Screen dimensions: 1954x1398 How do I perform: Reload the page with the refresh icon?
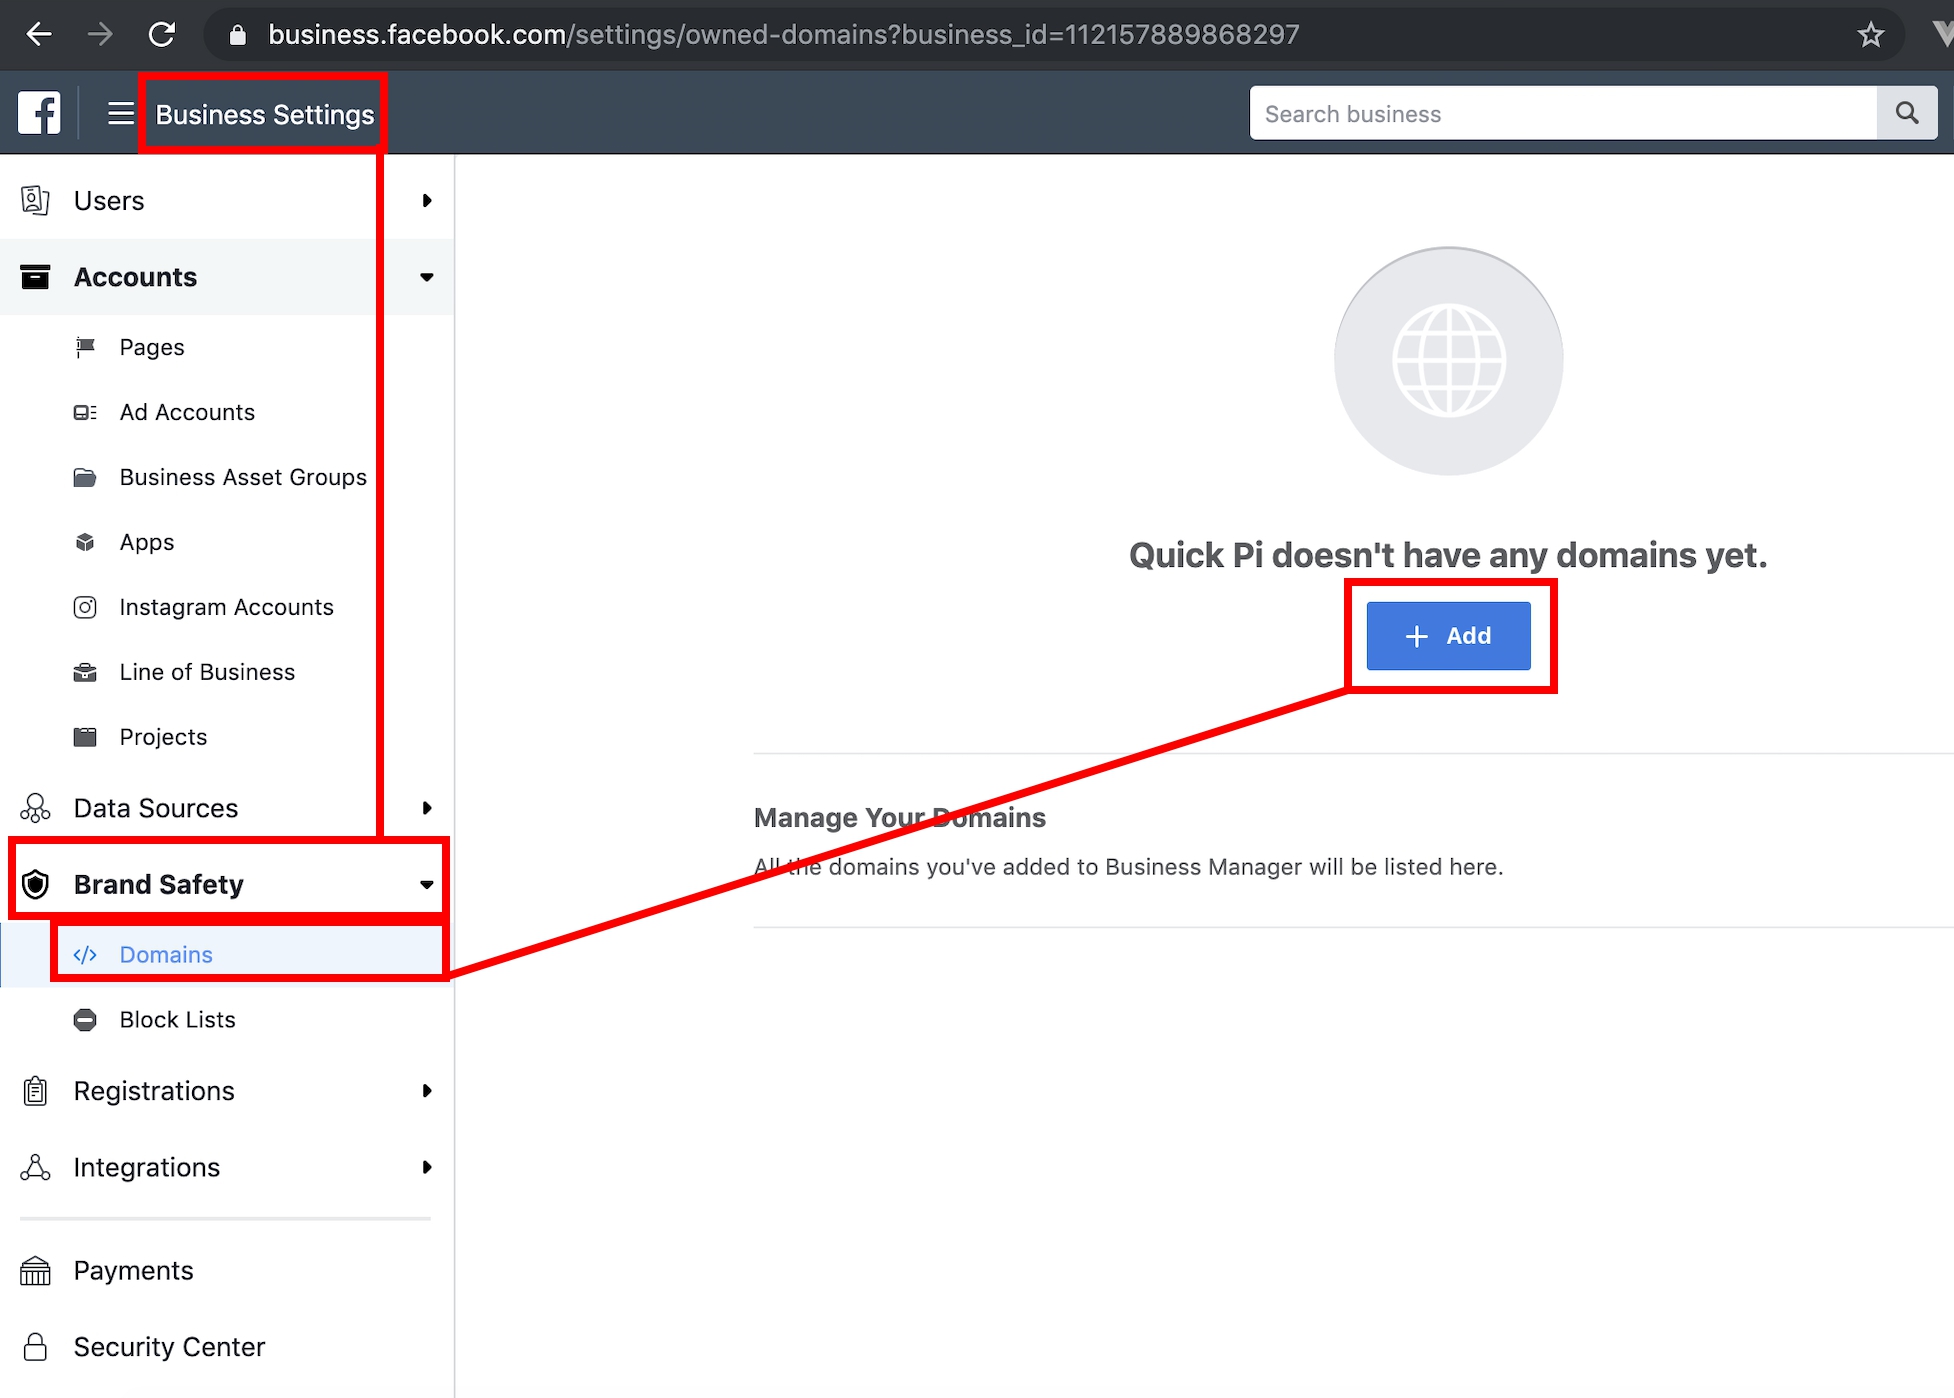coord(162,34)
